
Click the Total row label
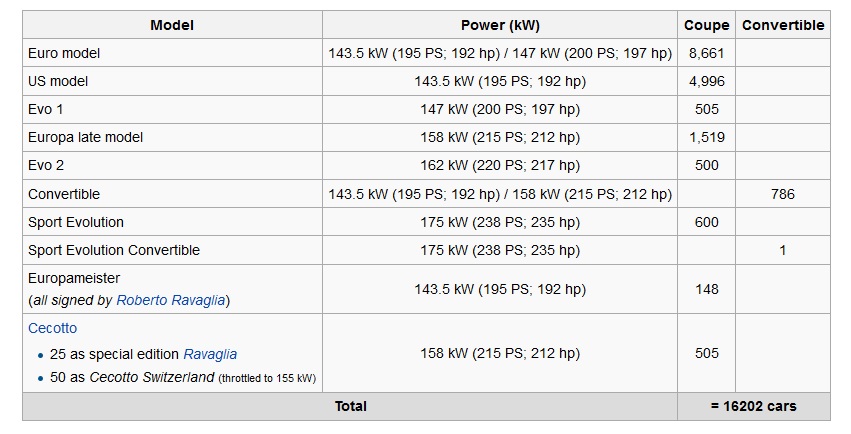coord(350,406)
